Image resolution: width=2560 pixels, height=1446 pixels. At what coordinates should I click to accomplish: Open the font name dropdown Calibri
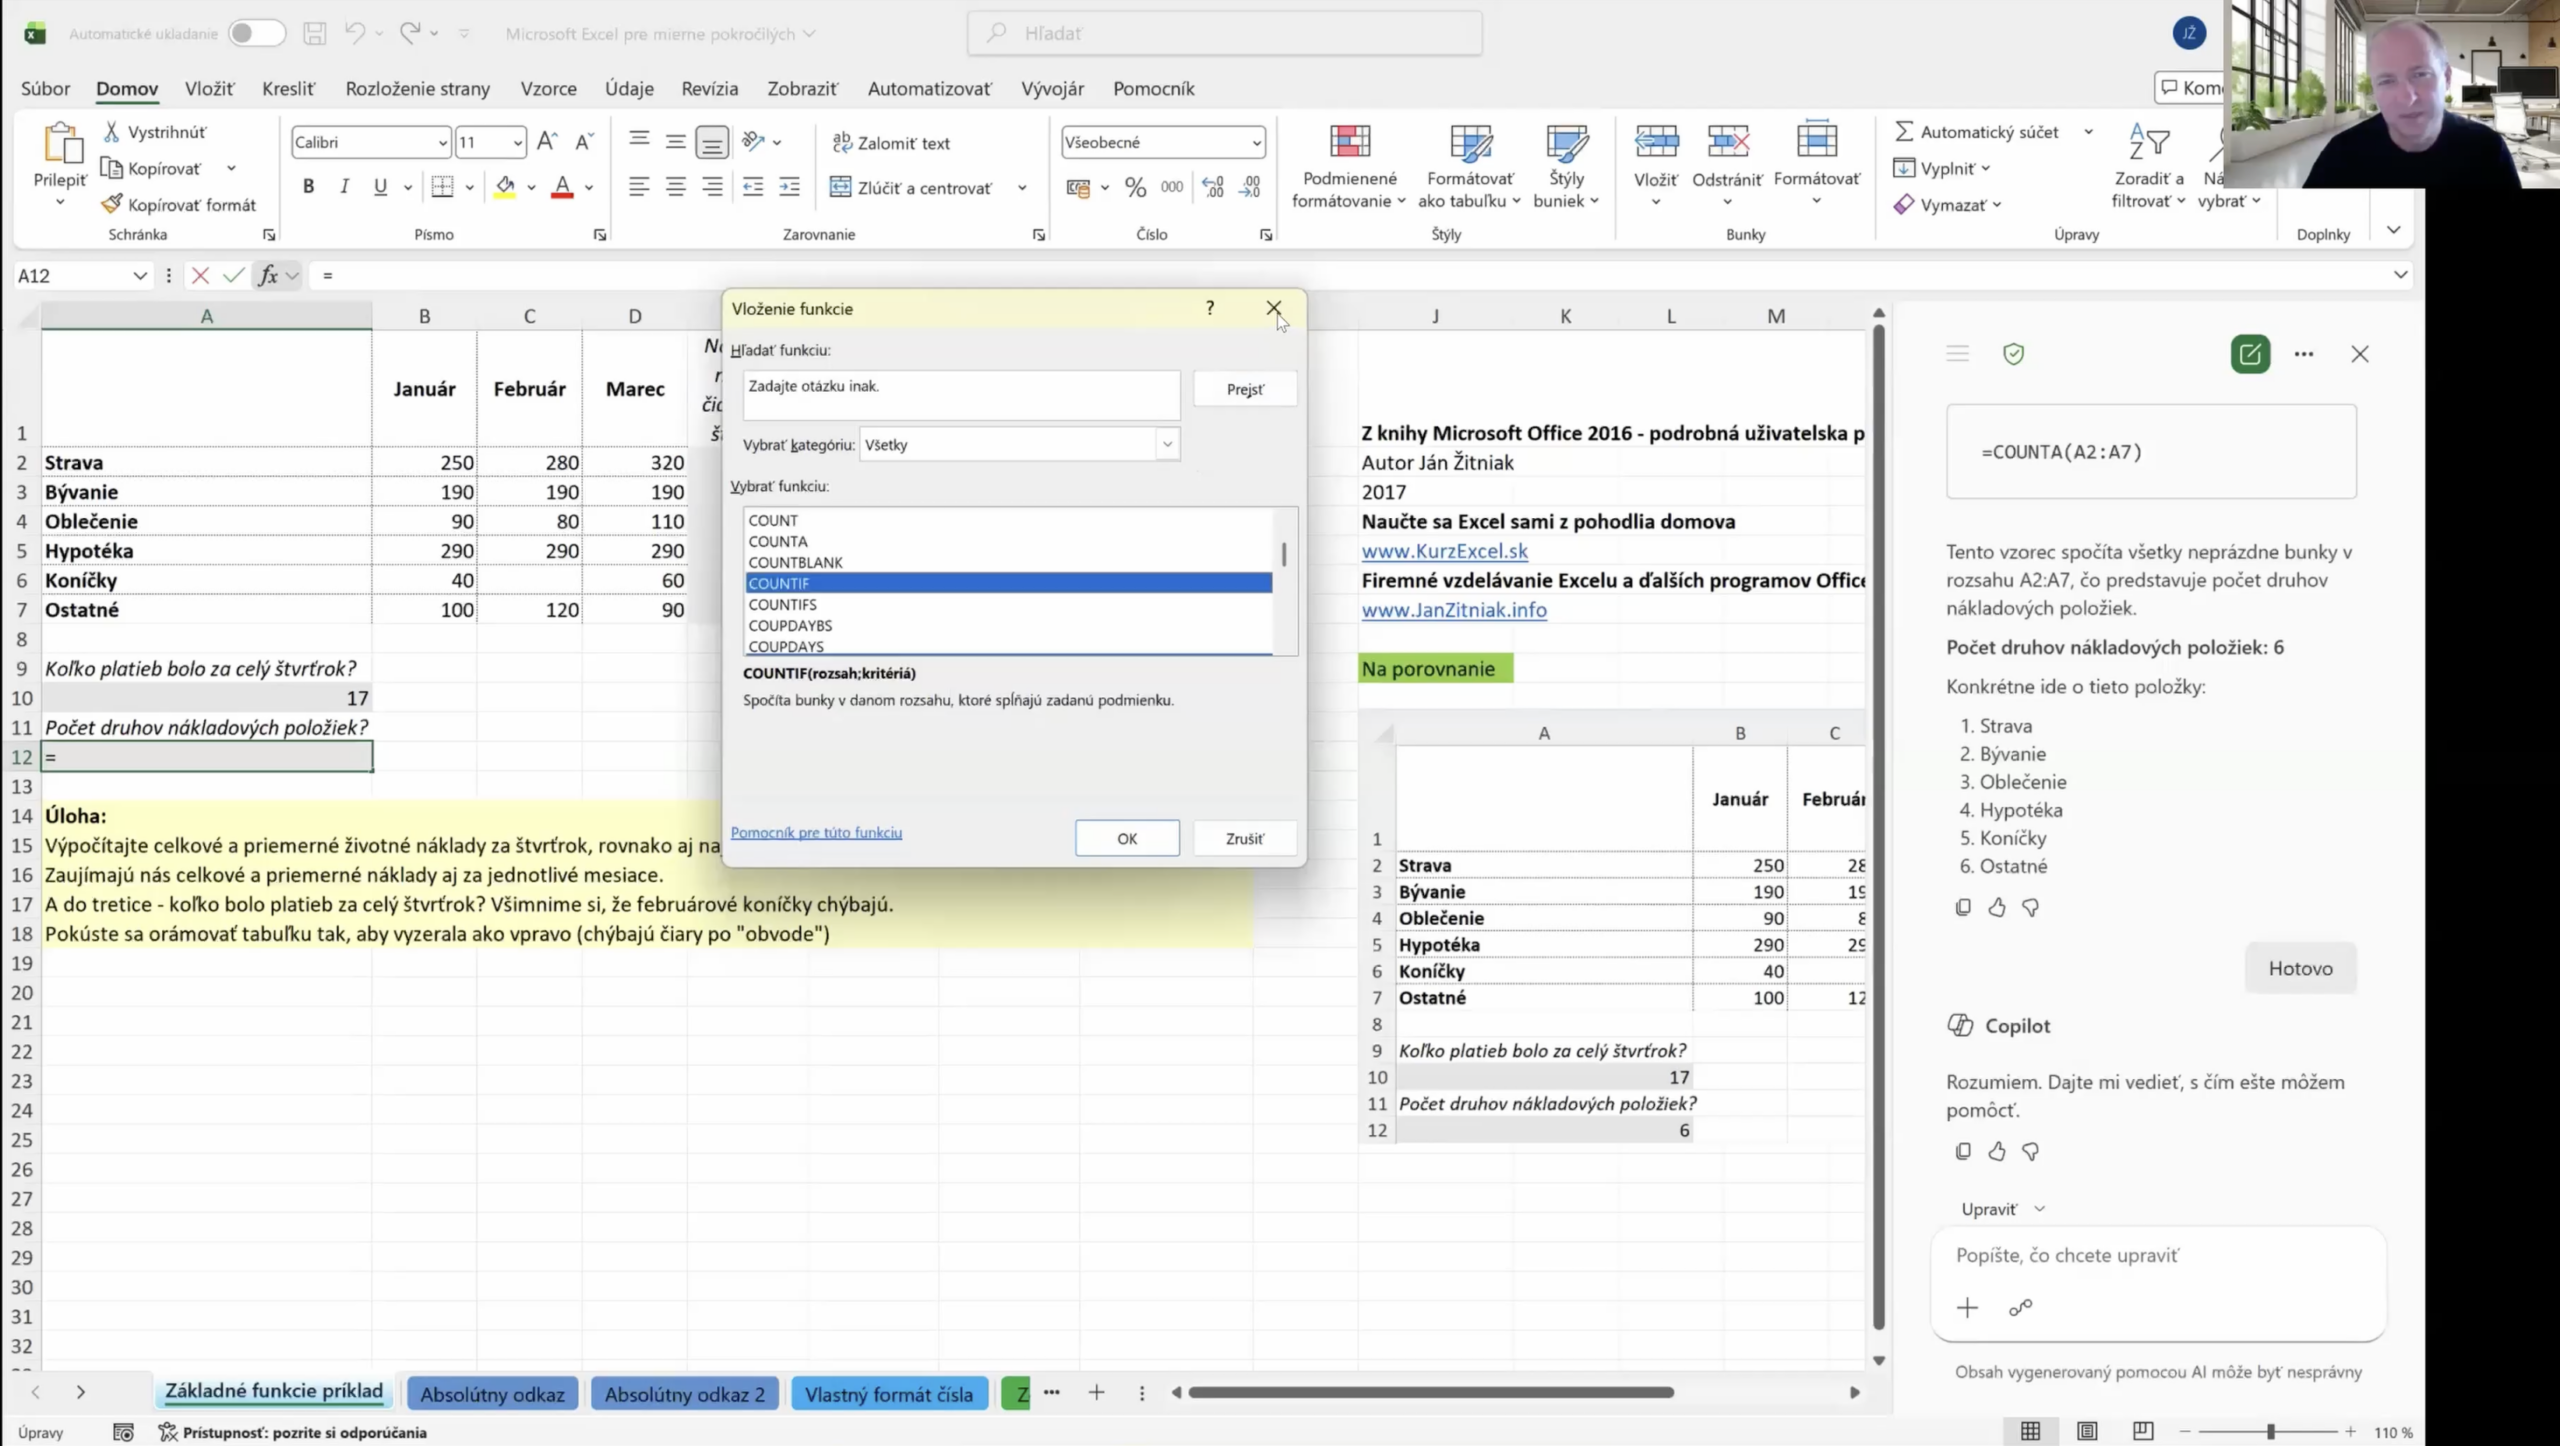point(442,143)
